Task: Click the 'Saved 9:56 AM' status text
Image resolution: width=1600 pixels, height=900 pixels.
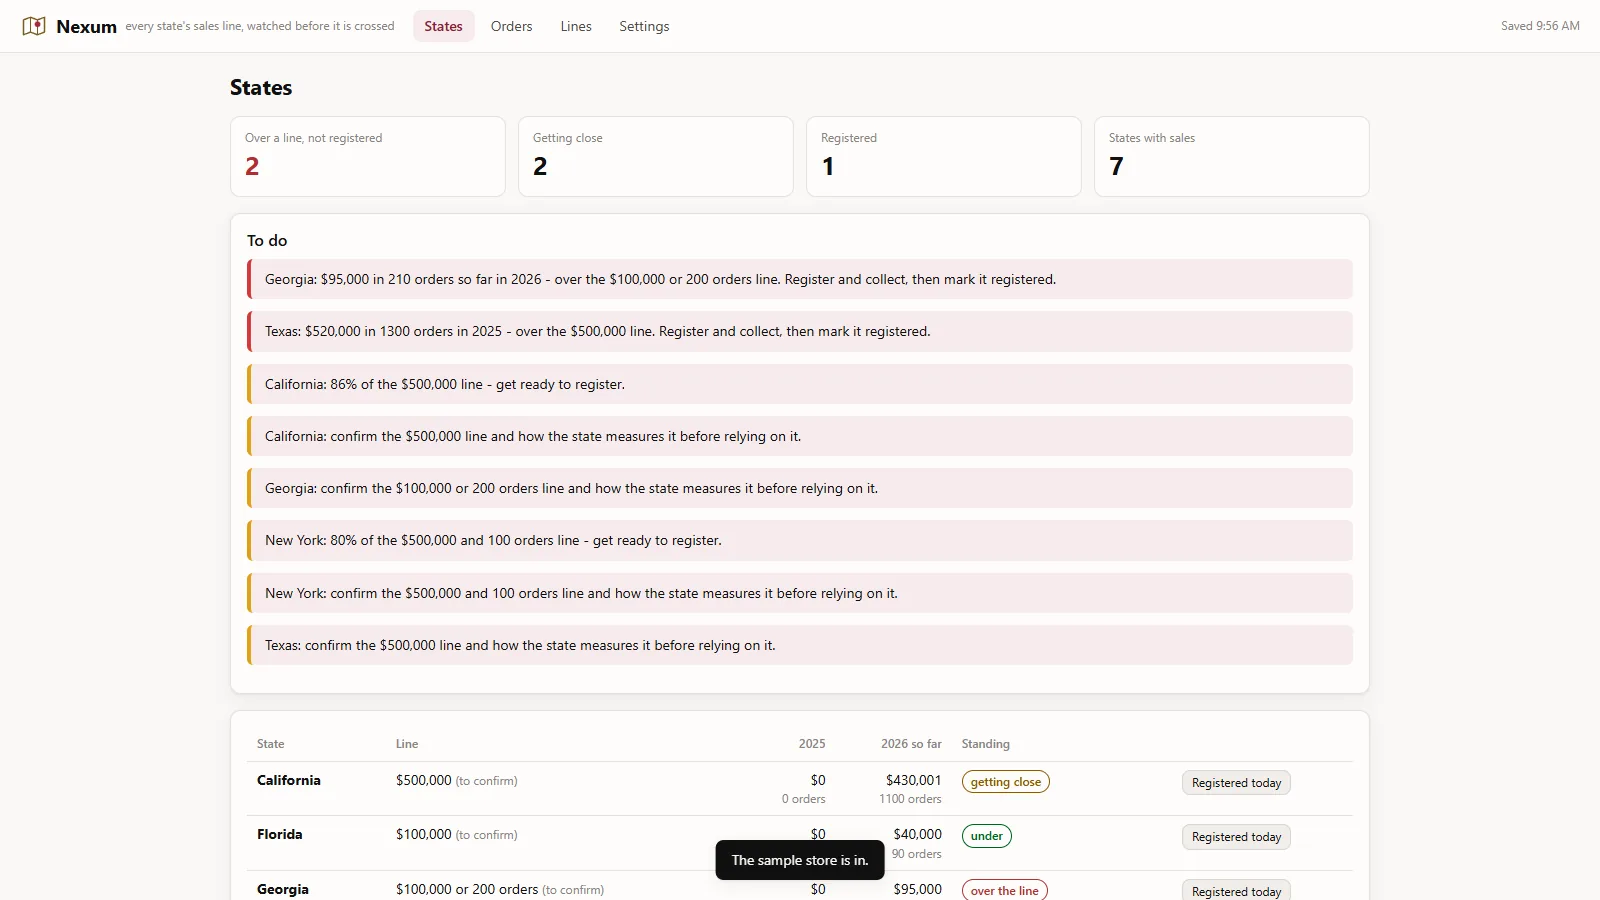Action: [1540, 26]
